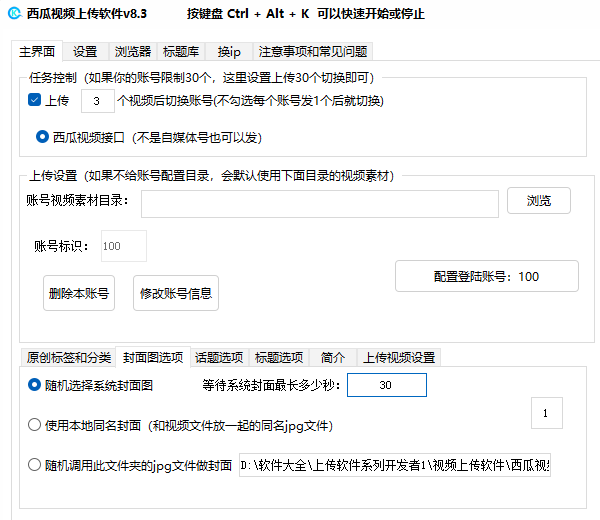Click the video count field showing 3
The width and height of the screenshot is (600, 520).
[x=98, y=101]
